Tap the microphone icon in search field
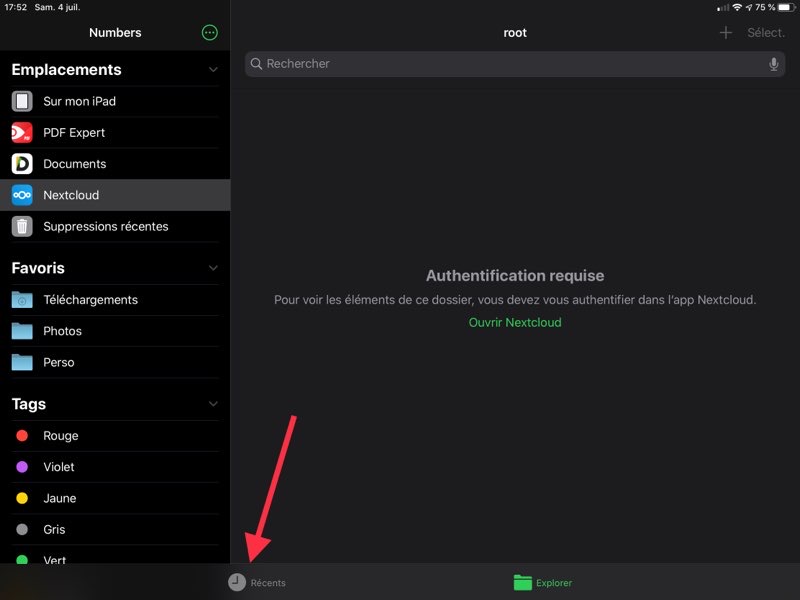 coord(773,64)
